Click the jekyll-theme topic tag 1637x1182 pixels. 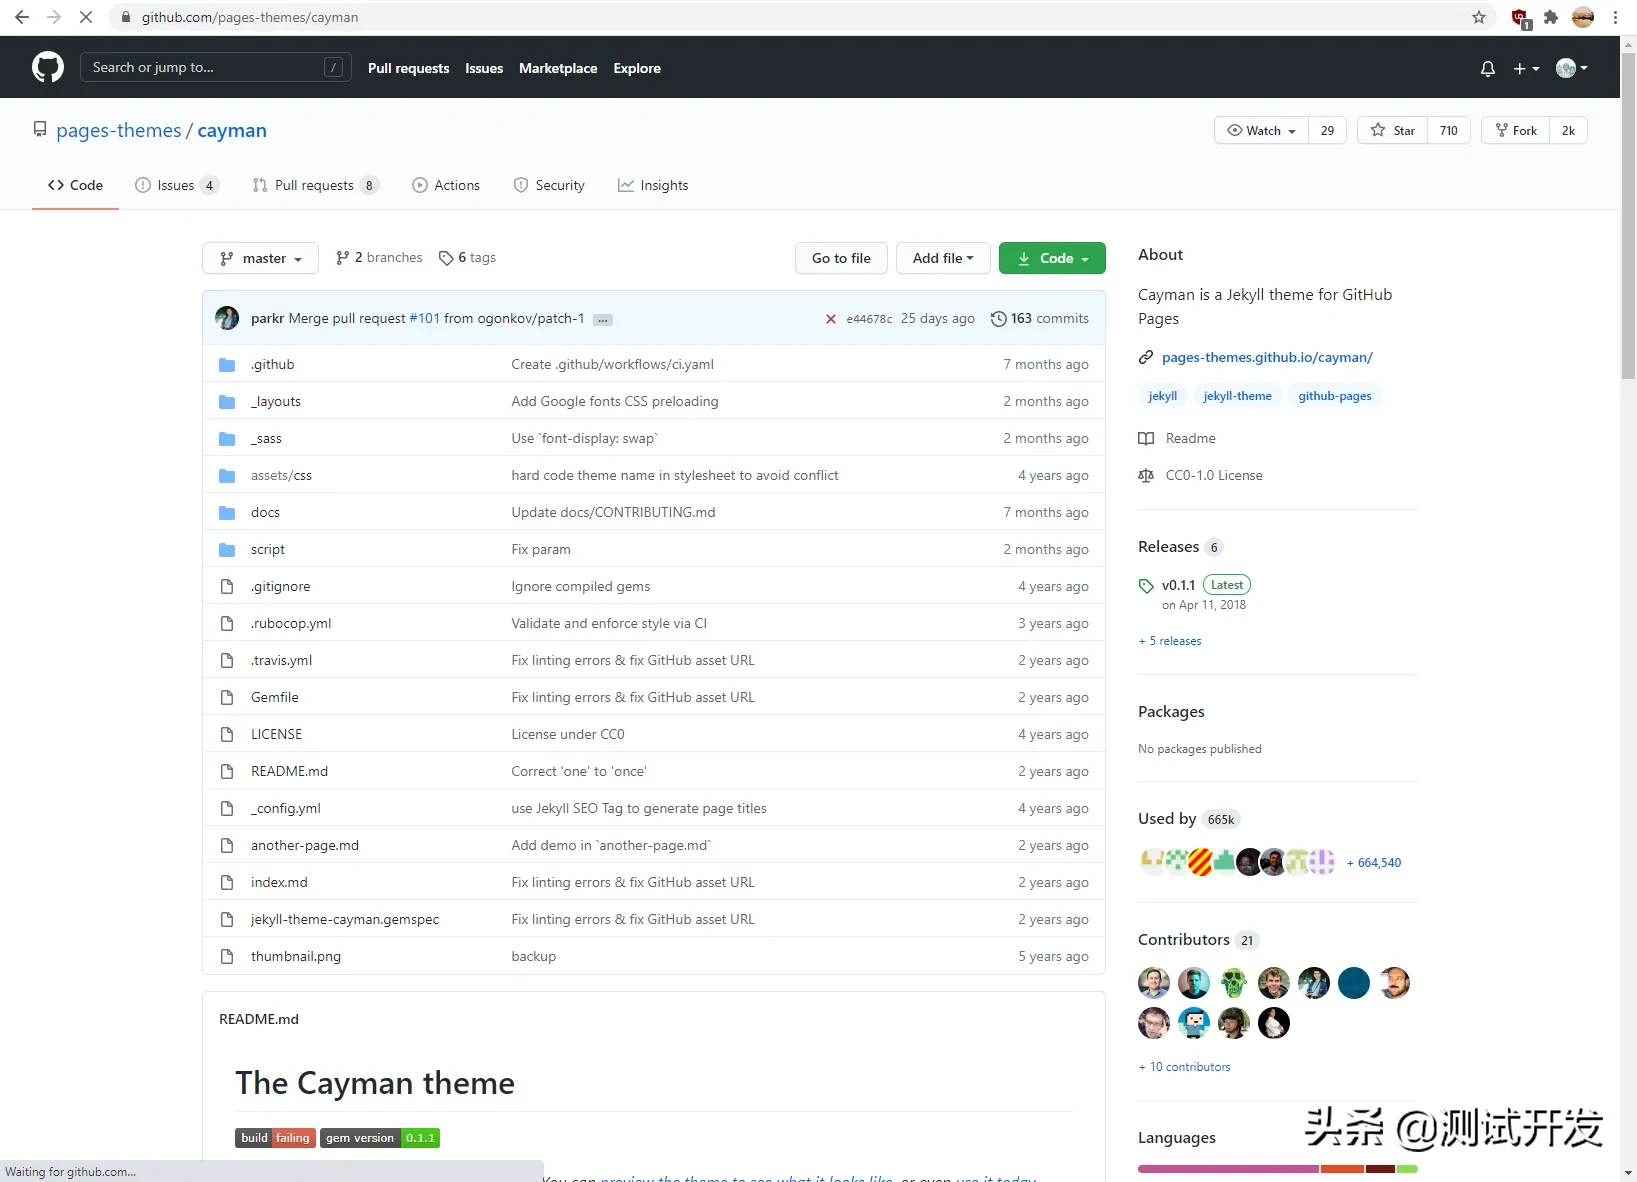pyautogui.click(x=1237, y=396)
